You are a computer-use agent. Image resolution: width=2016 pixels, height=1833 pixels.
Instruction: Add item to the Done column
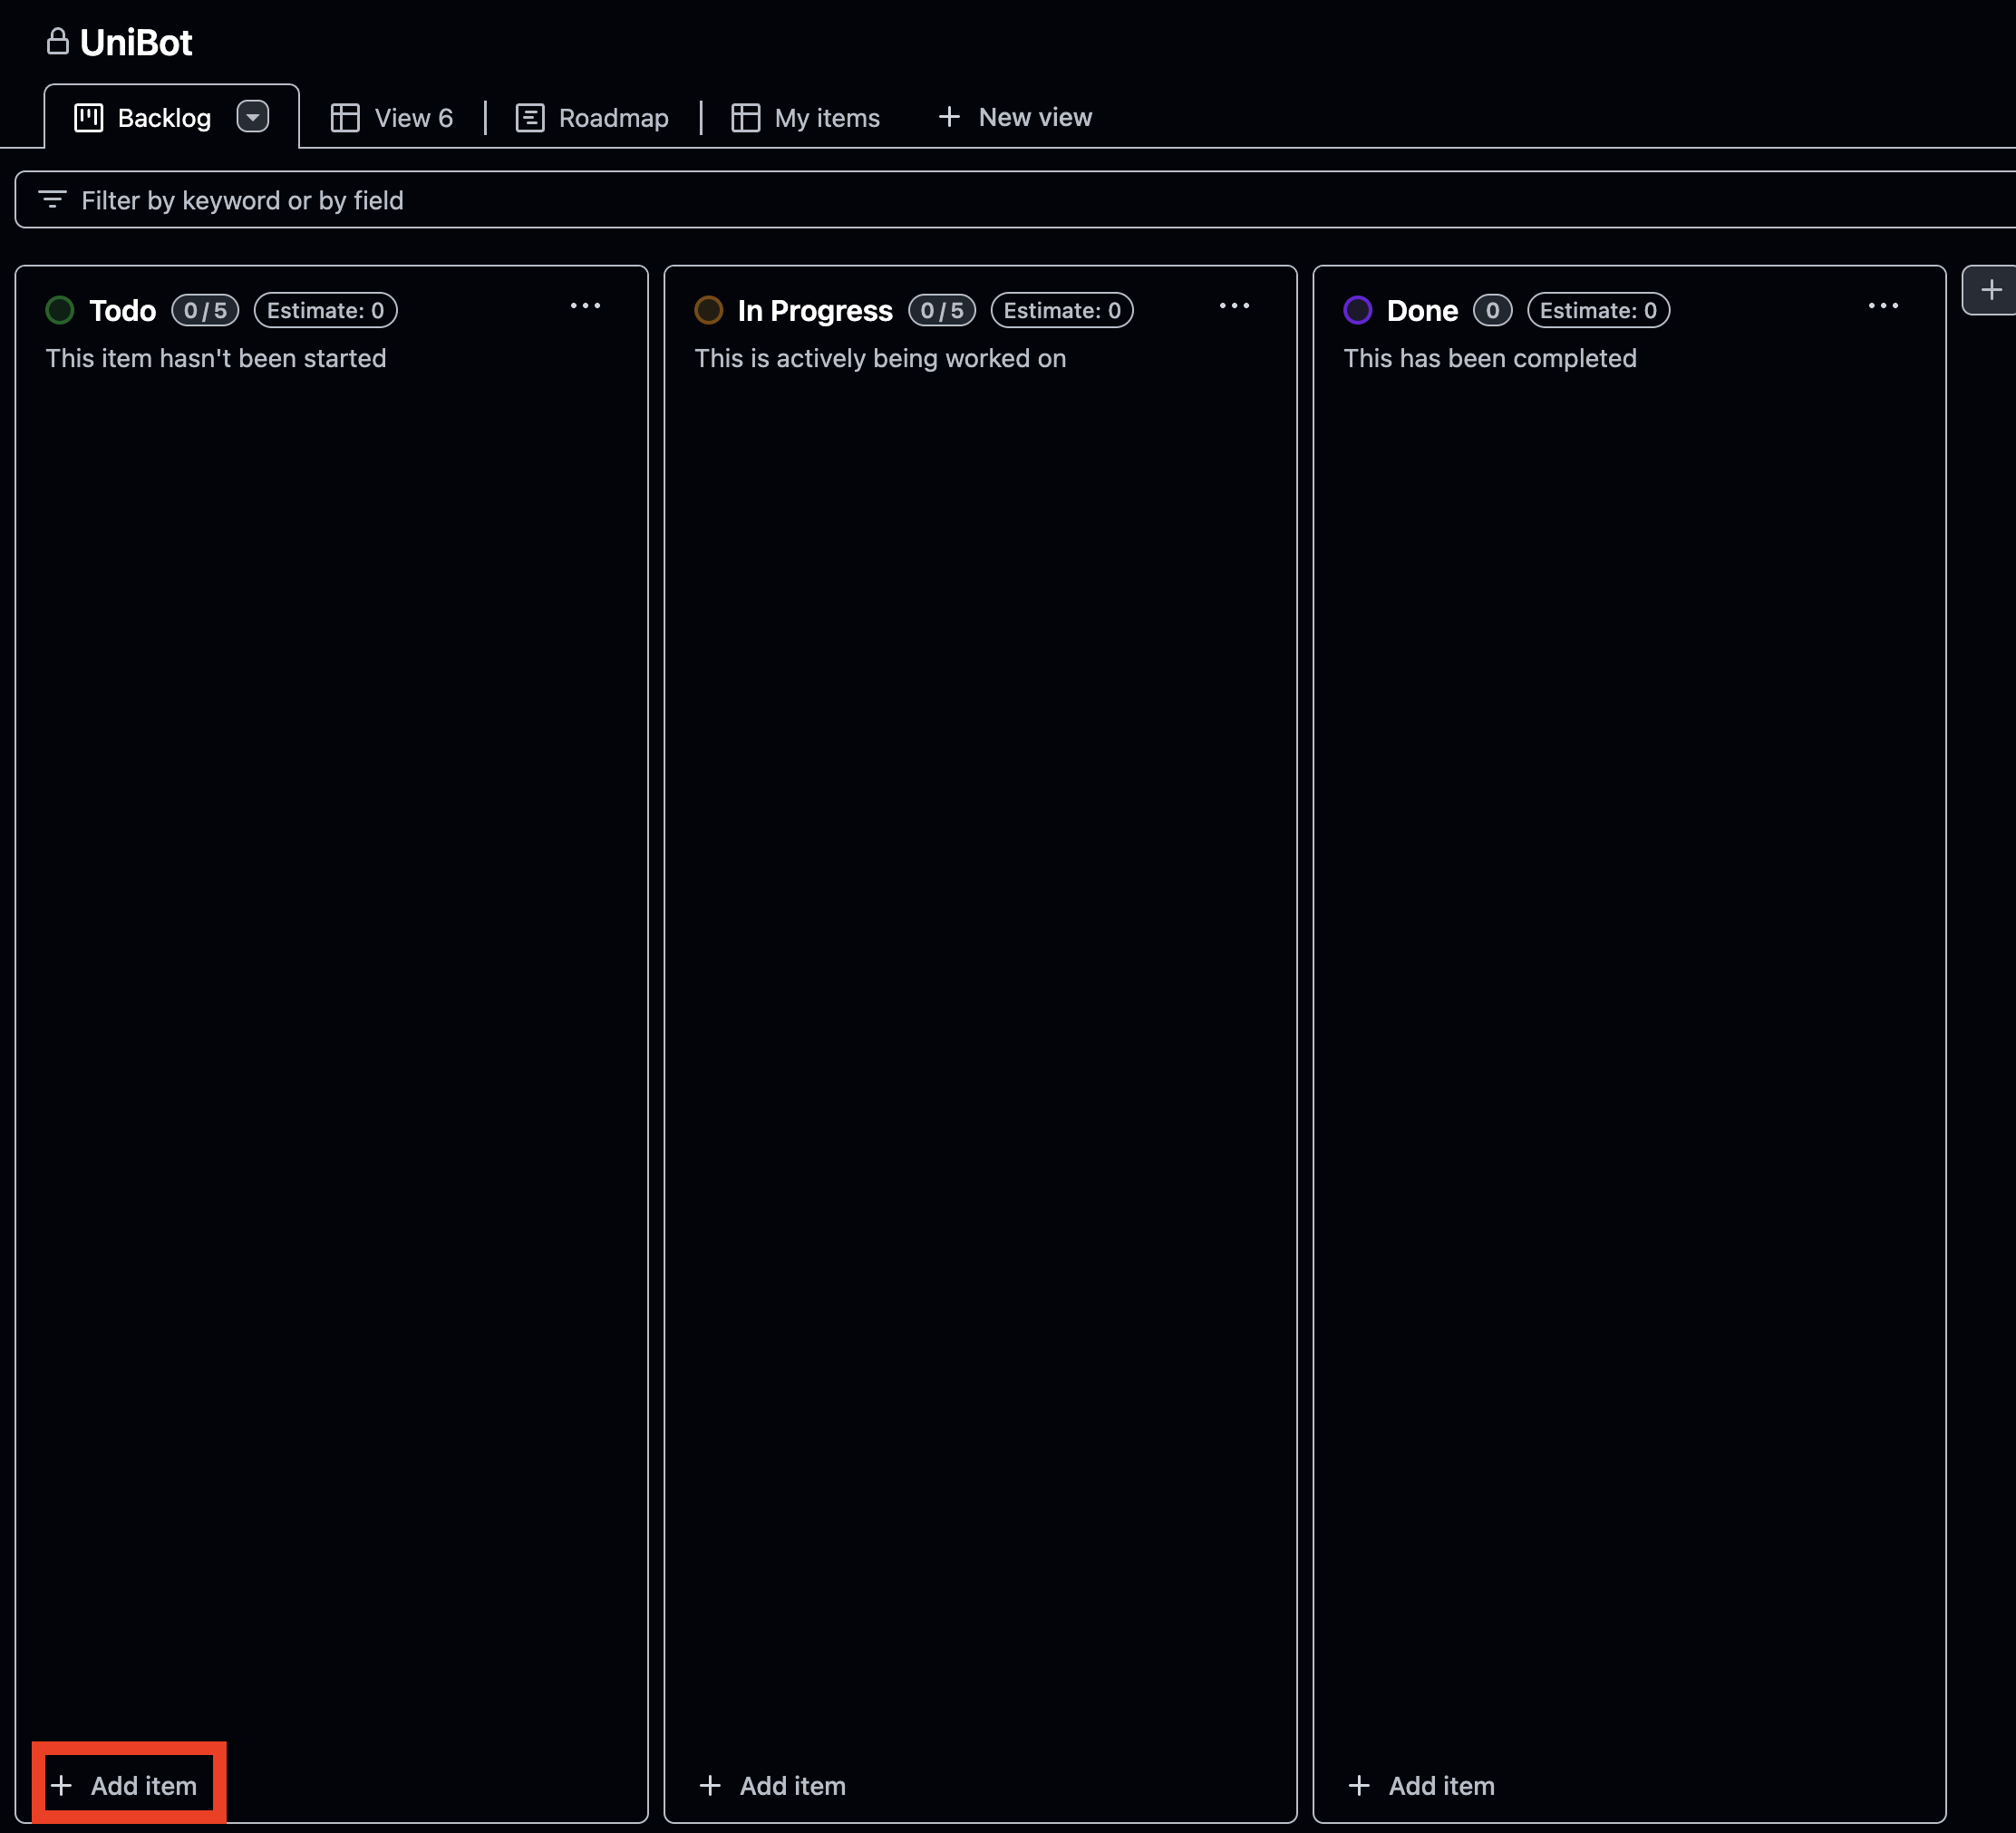(x=1422, y=1785)
